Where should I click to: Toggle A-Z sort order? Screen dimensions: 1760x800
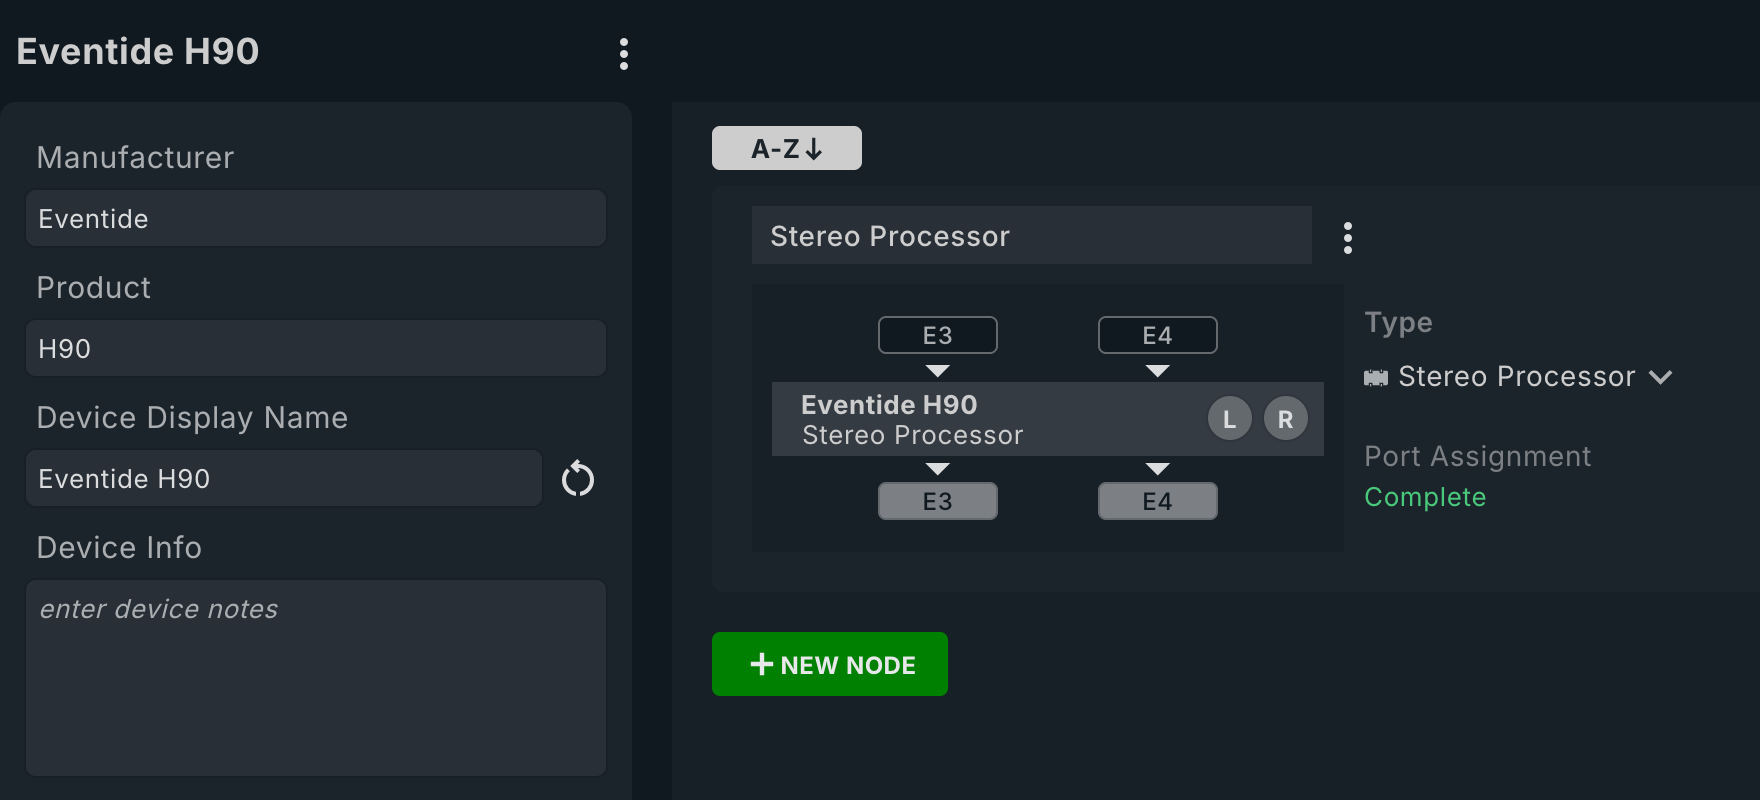point(787,148)
